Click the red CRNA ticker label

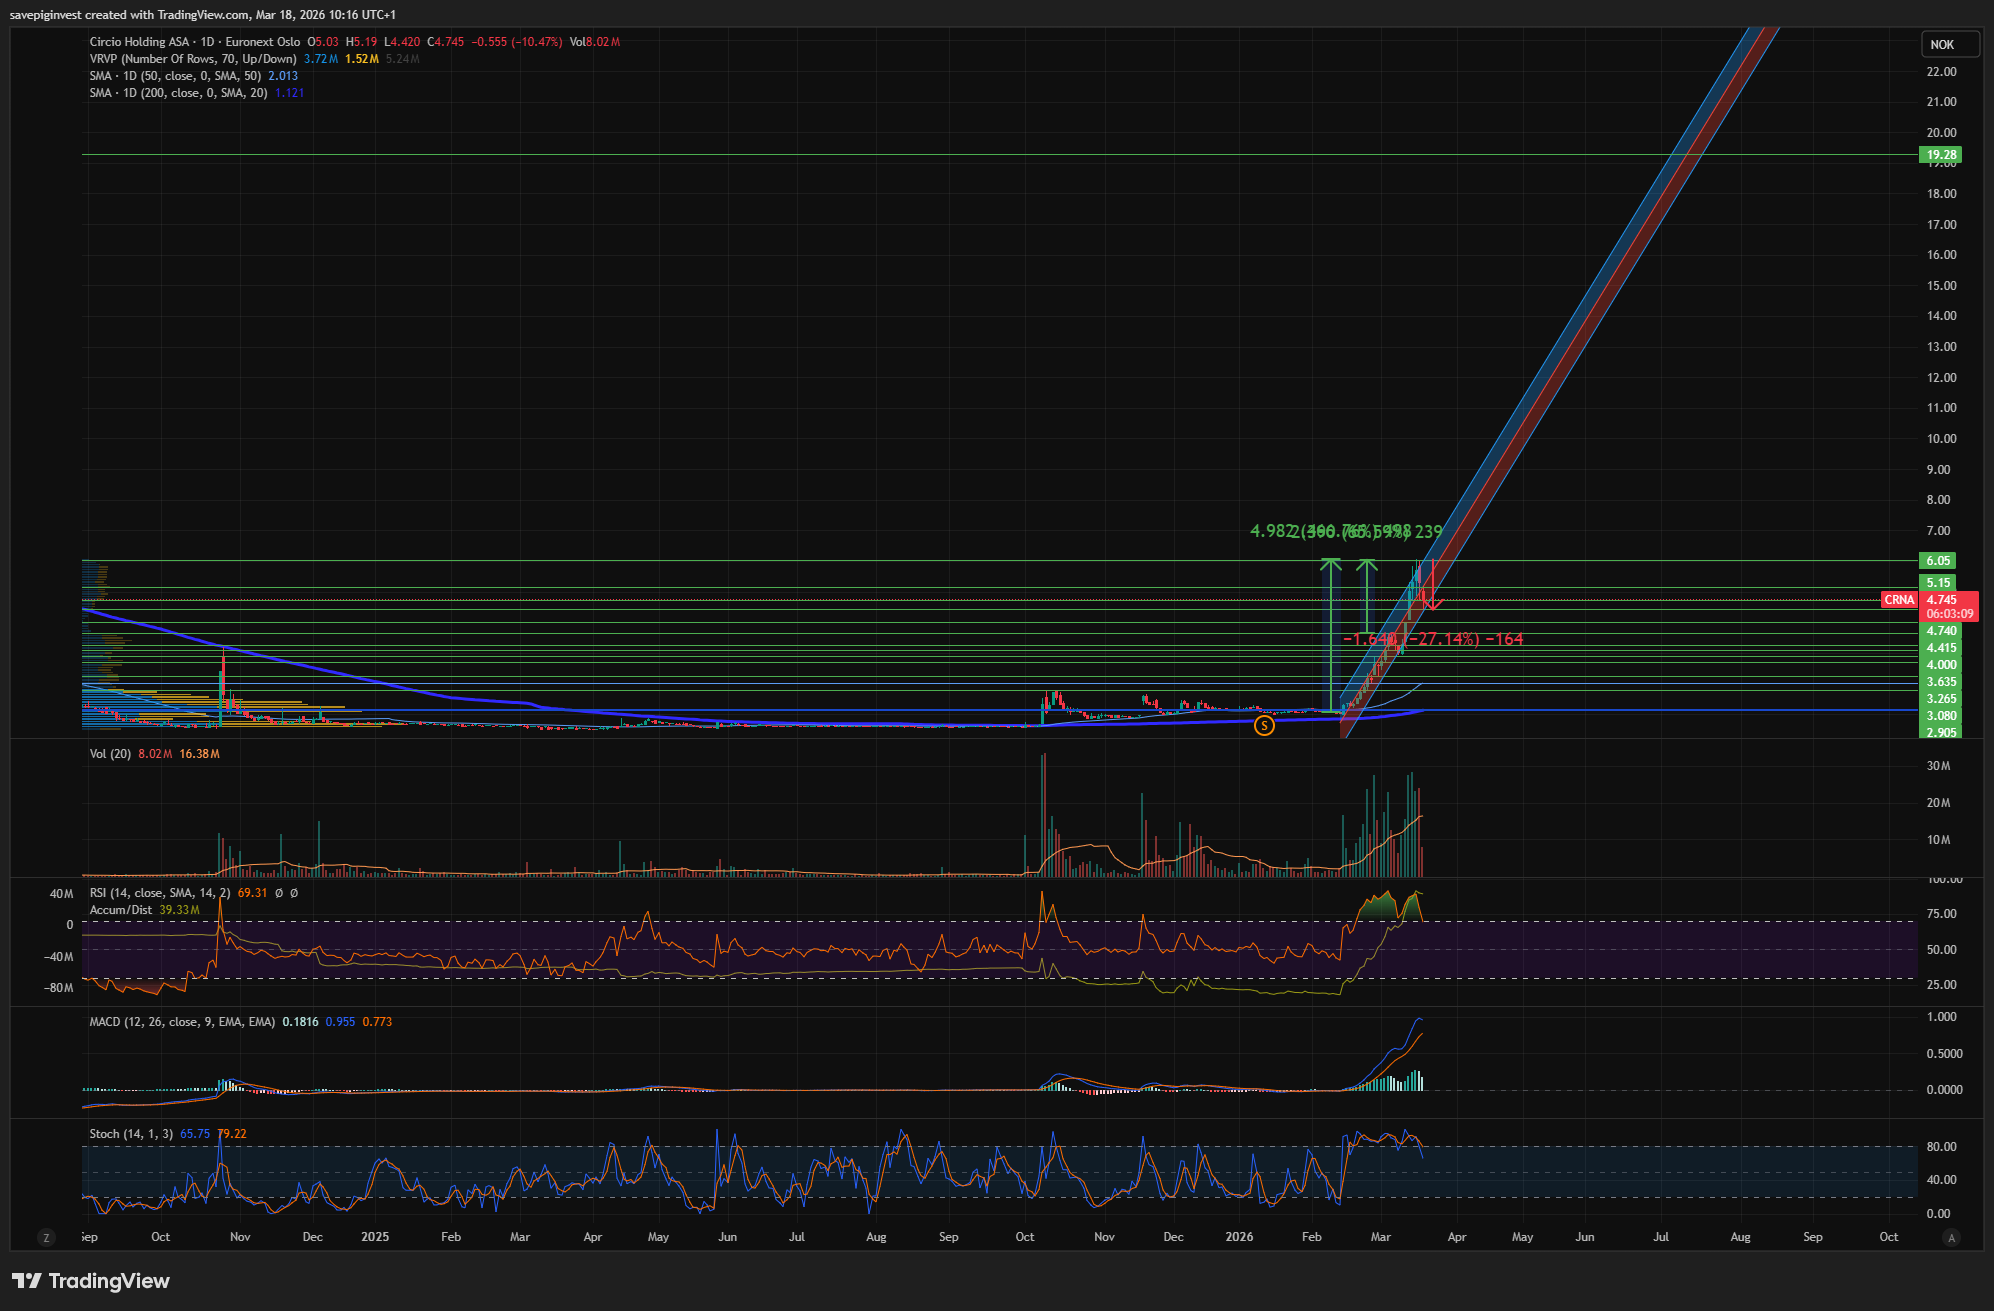(x=1898, y=600)
